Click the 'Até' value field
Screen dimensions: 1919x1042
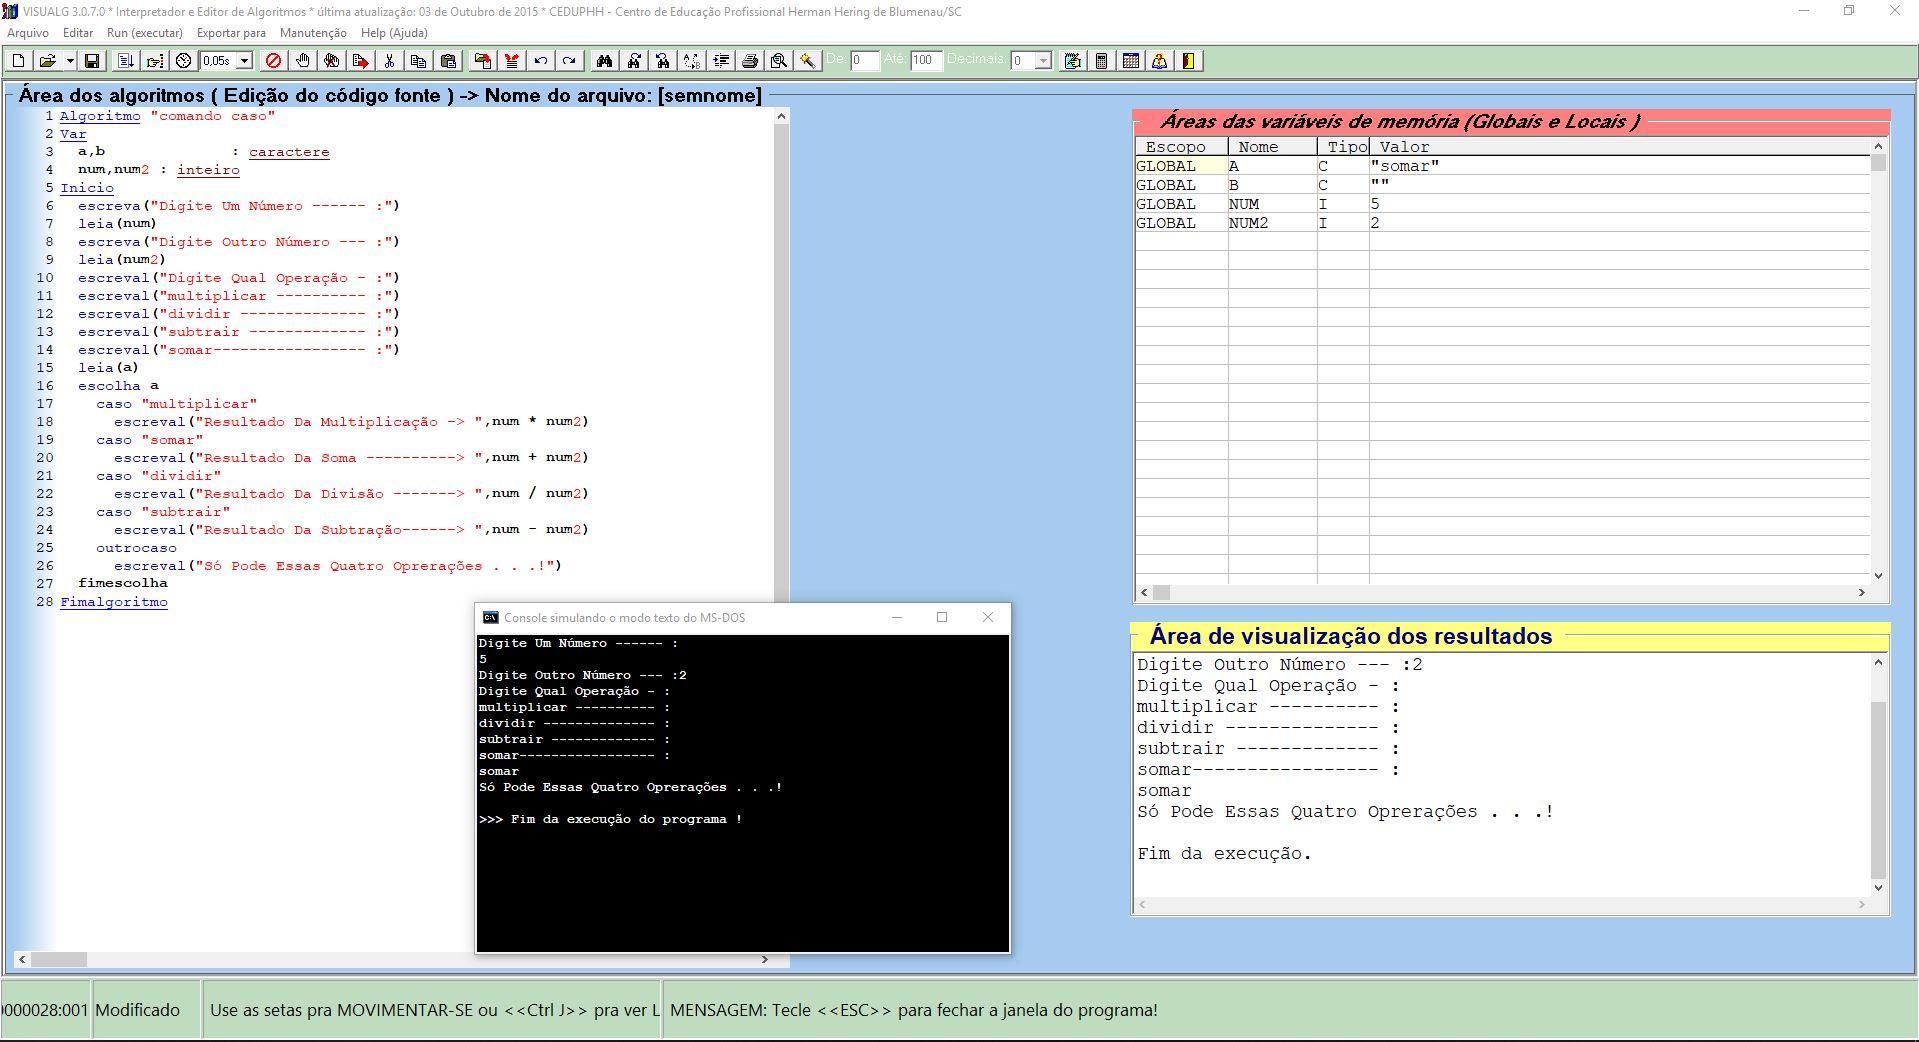(x=926, y=61)
